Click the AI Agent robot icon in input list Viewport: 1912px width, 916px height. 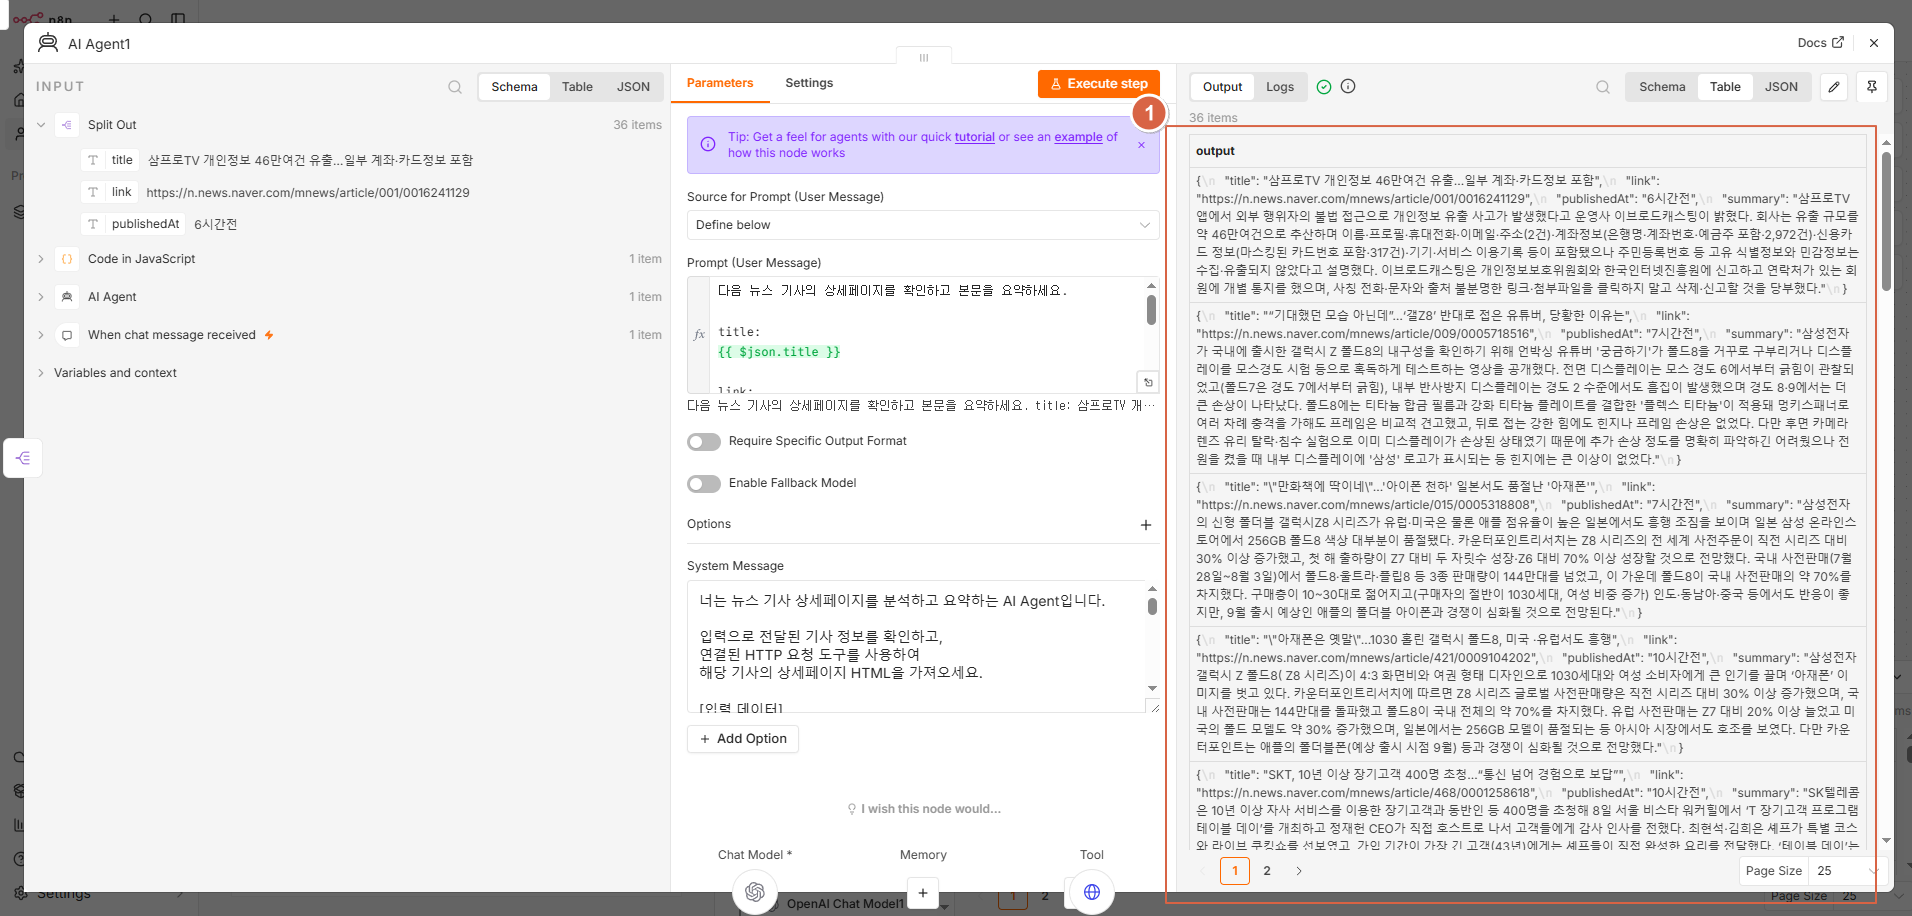(x=67, y=297)
